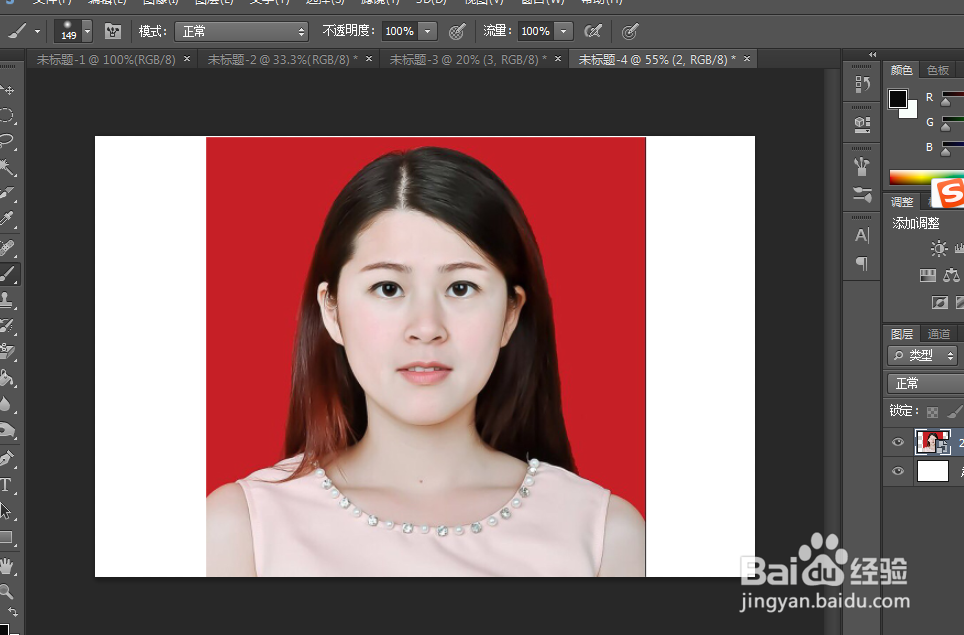Select the Pen tool
Image resolution: width=964 pixels, height=635 pixels.
click(x=7, y=458)
